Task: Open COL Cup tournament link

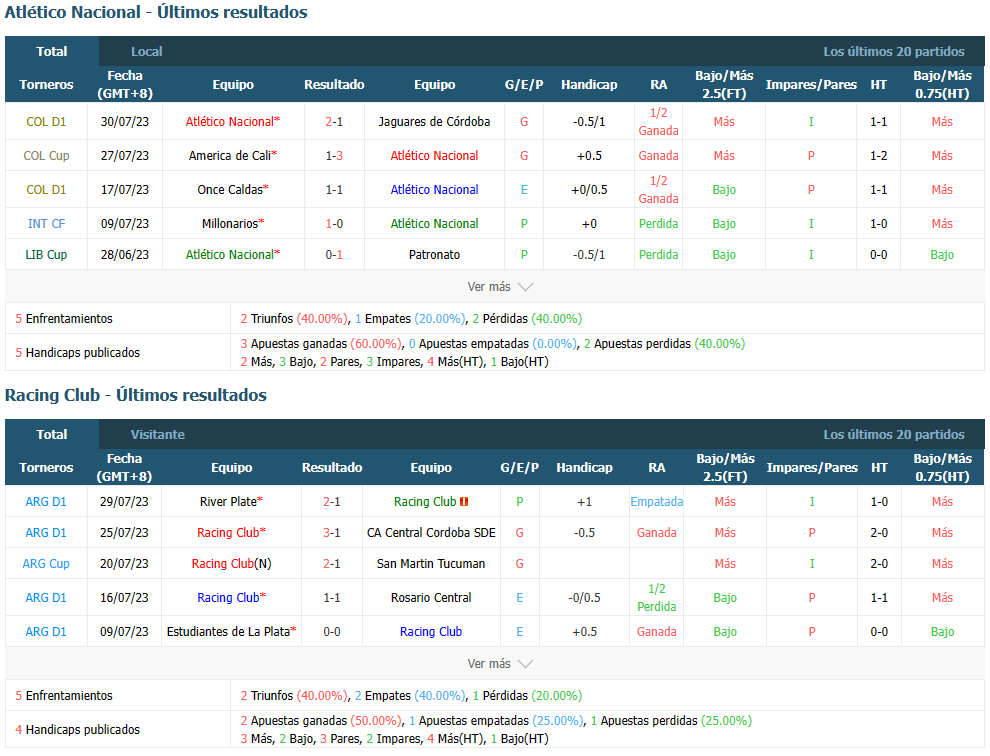Action: coord(46,156)
